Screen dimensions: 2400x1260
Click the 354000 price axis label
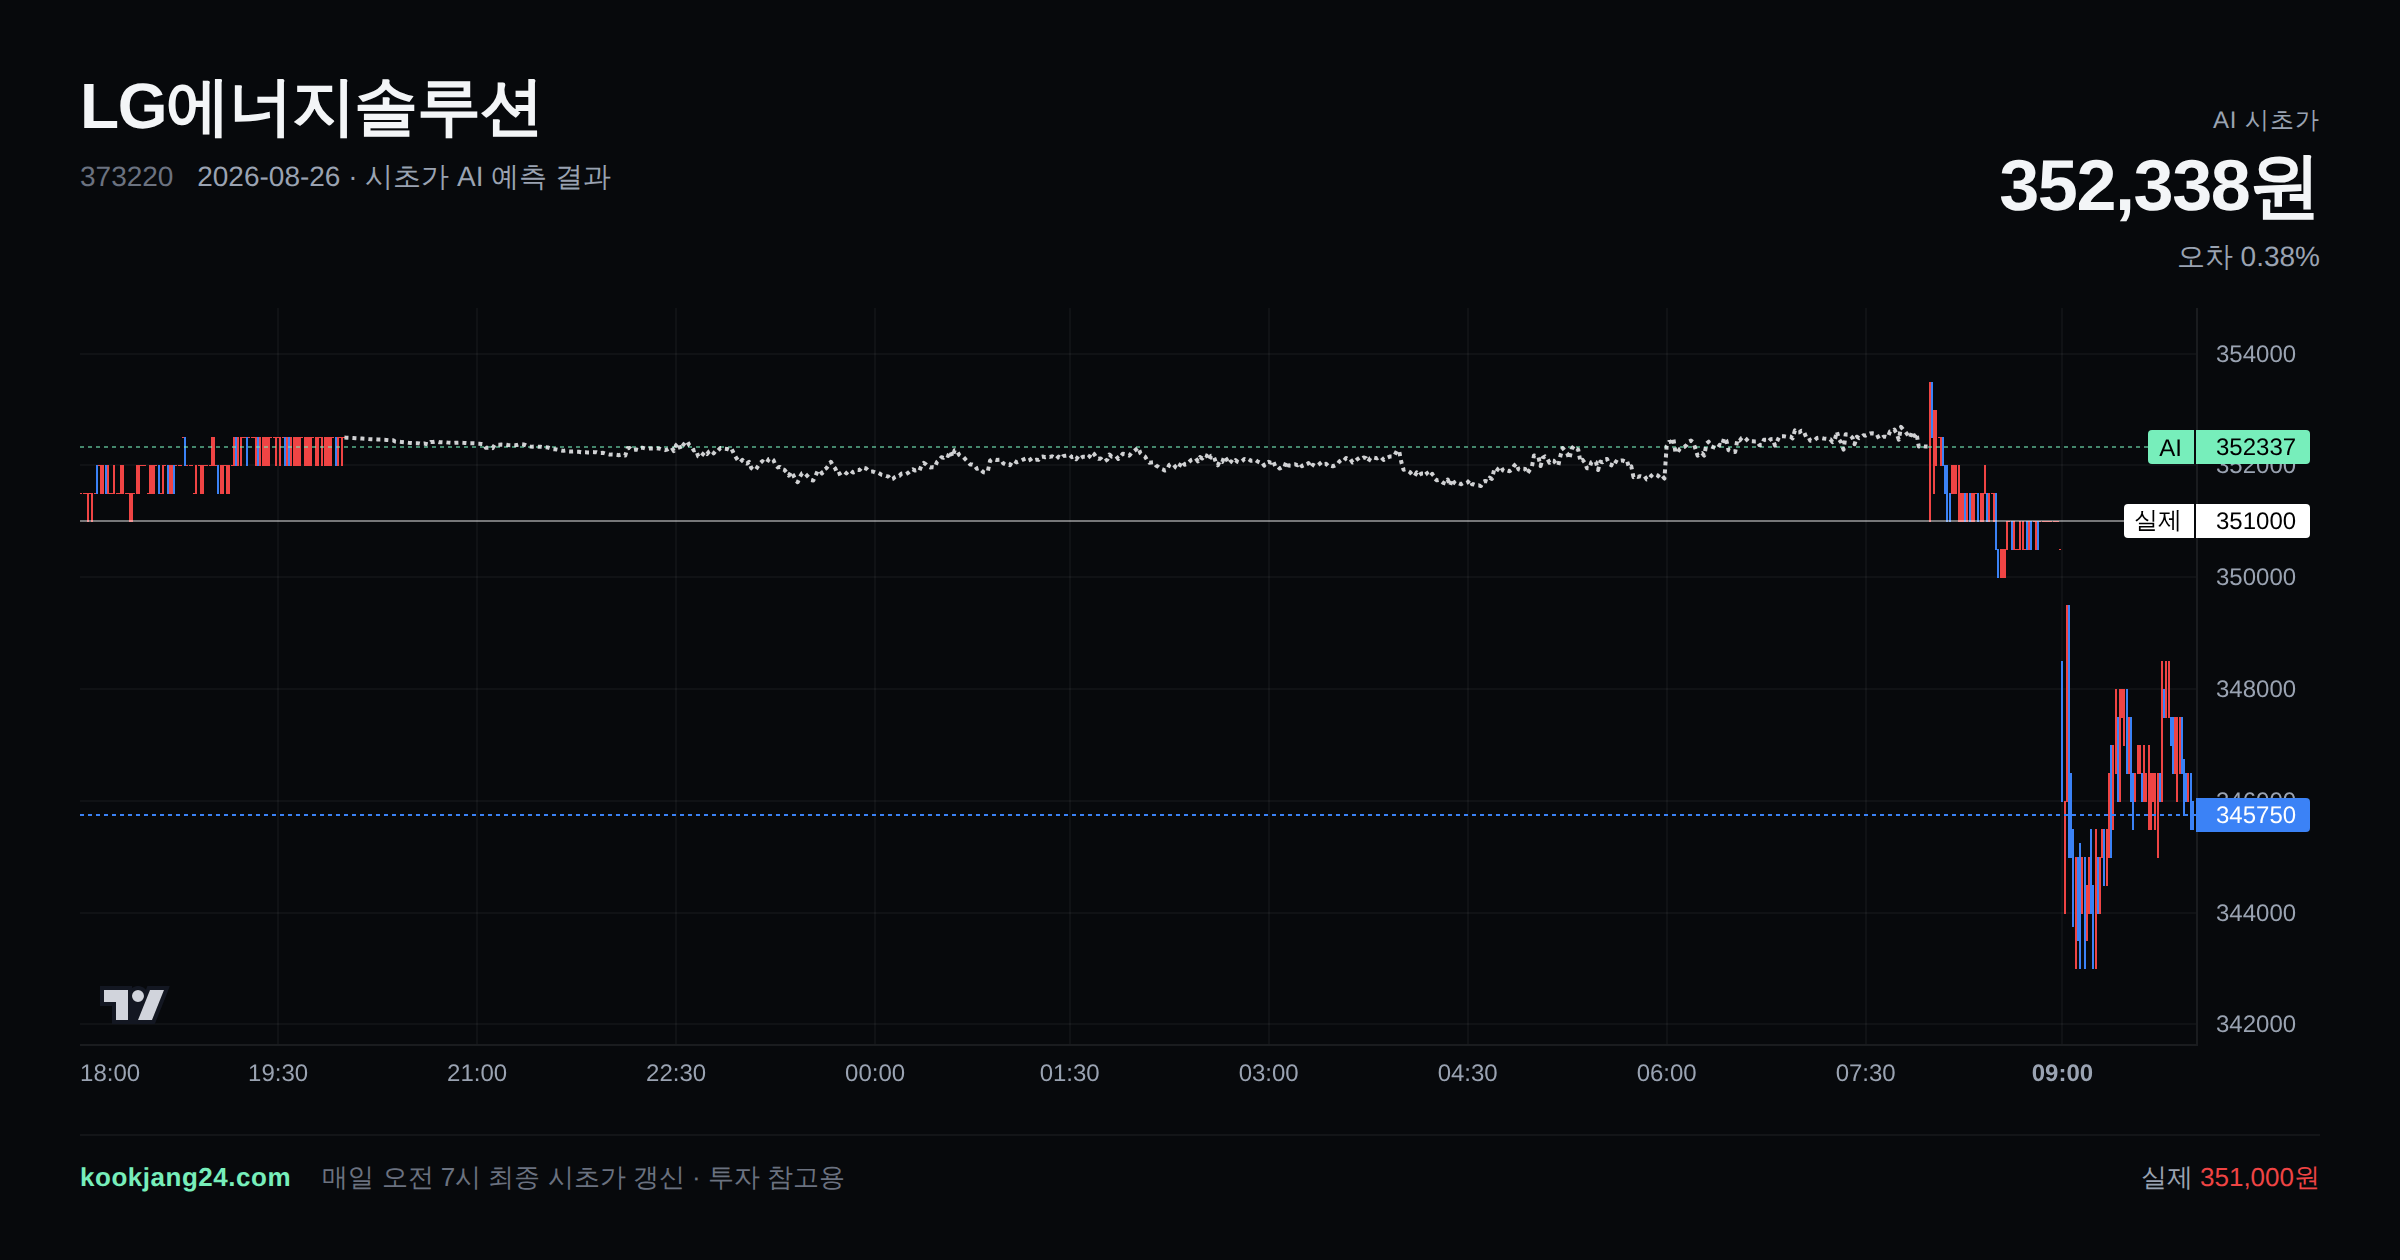(x=2256, y=354)
